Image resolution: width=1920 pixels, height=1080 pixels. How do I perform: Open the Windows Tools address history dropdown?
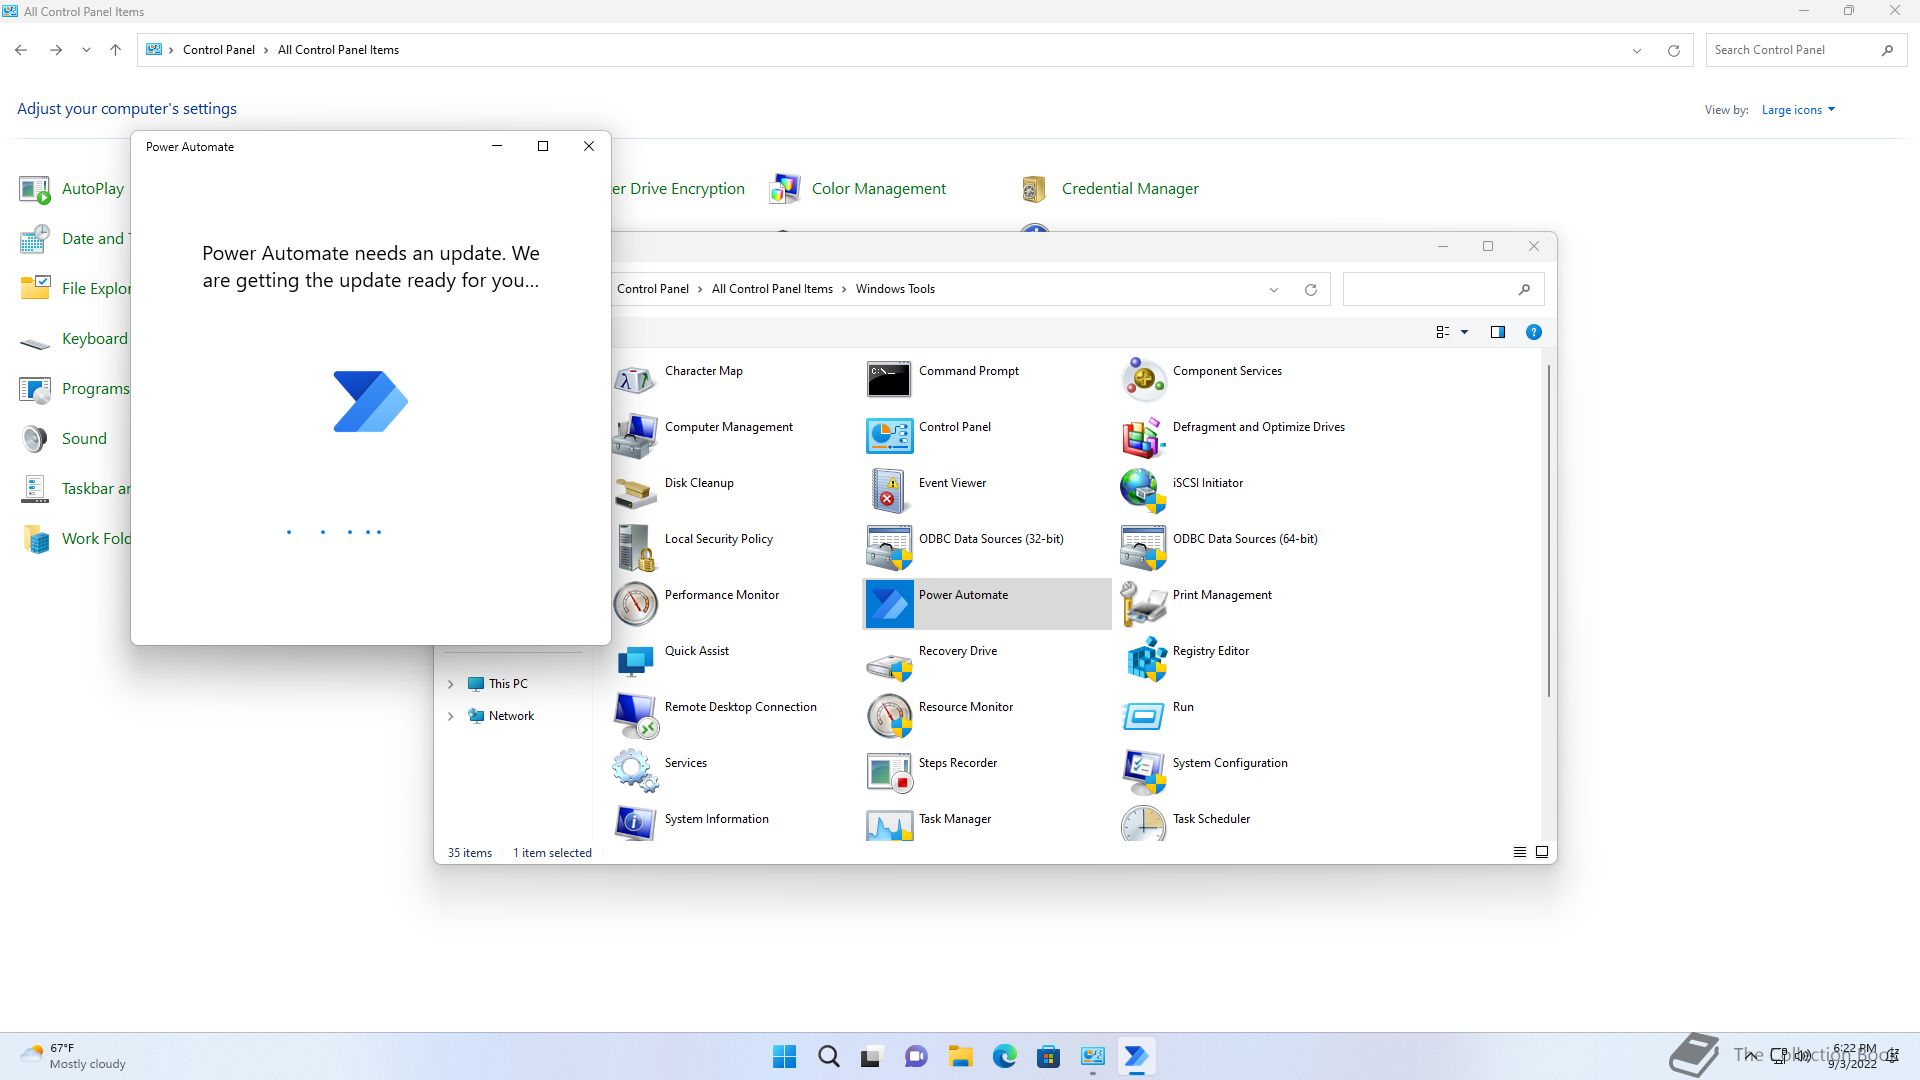point(1274,290)
